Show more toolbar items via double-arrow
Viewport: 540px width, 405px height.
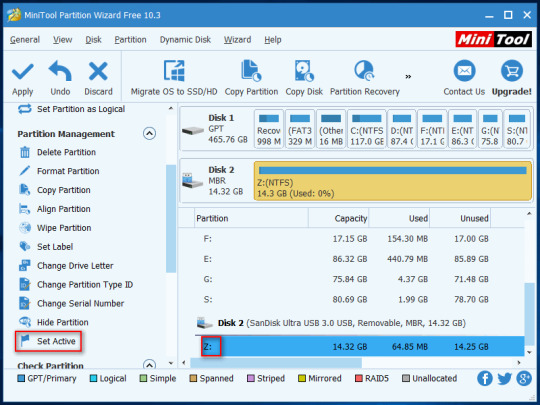coord(408,76)
